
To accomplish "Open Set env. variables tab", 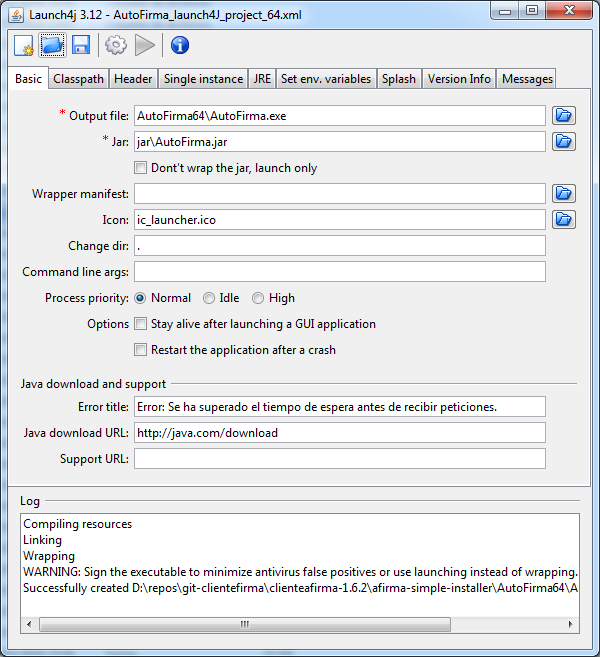I will 326,79.
